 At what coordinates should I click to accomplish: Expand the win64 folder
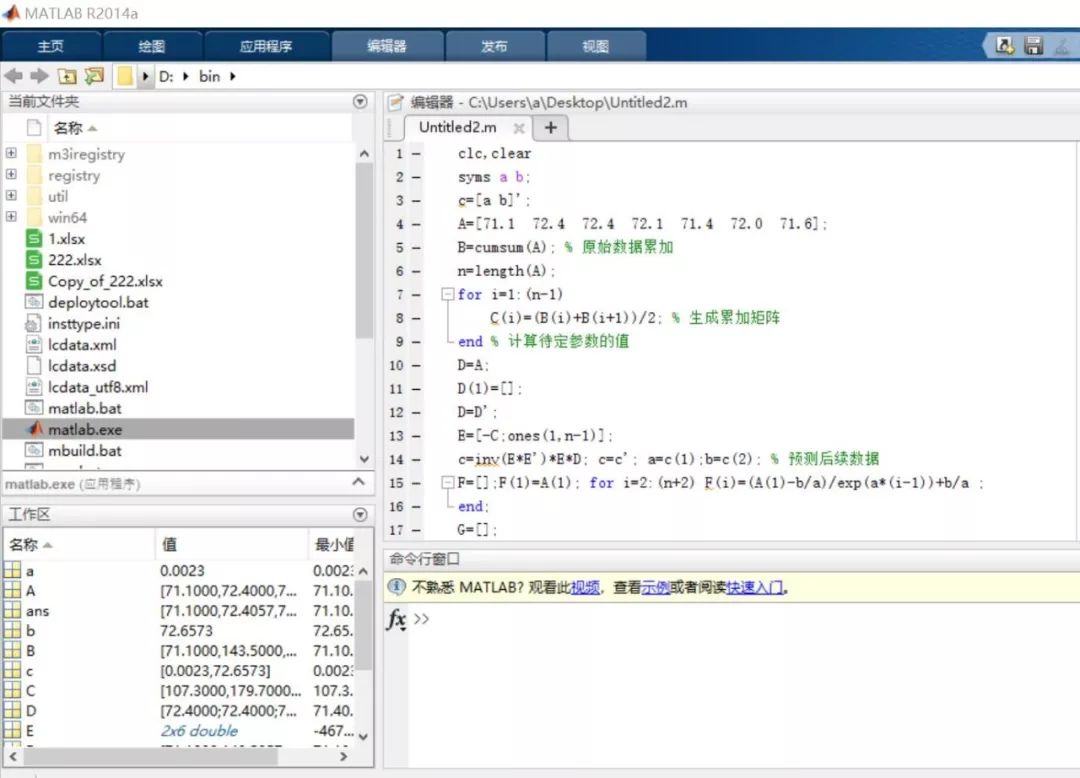(11, 216)
